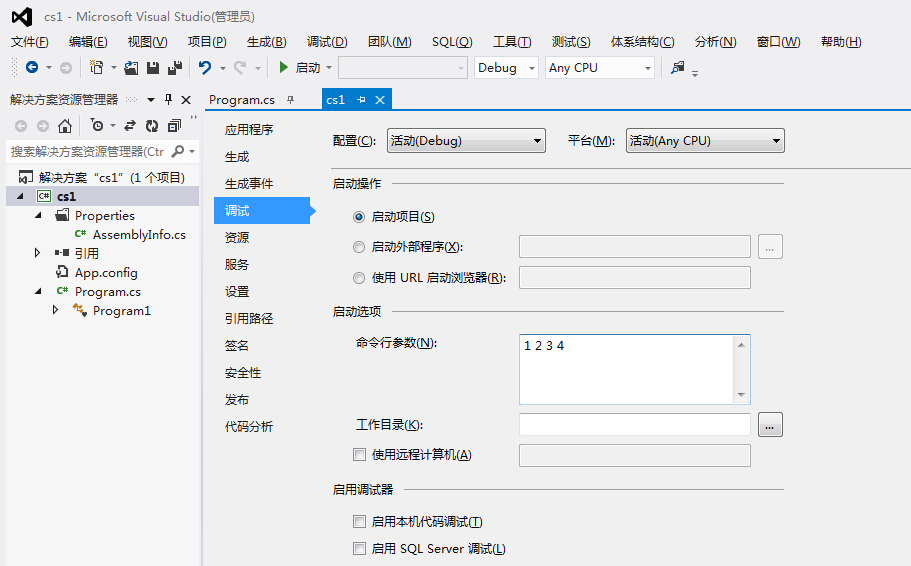Image resolution: width=911 pixels, height=566 pixels.
Task: Click the green Start play icon
Action: (284, 67)
